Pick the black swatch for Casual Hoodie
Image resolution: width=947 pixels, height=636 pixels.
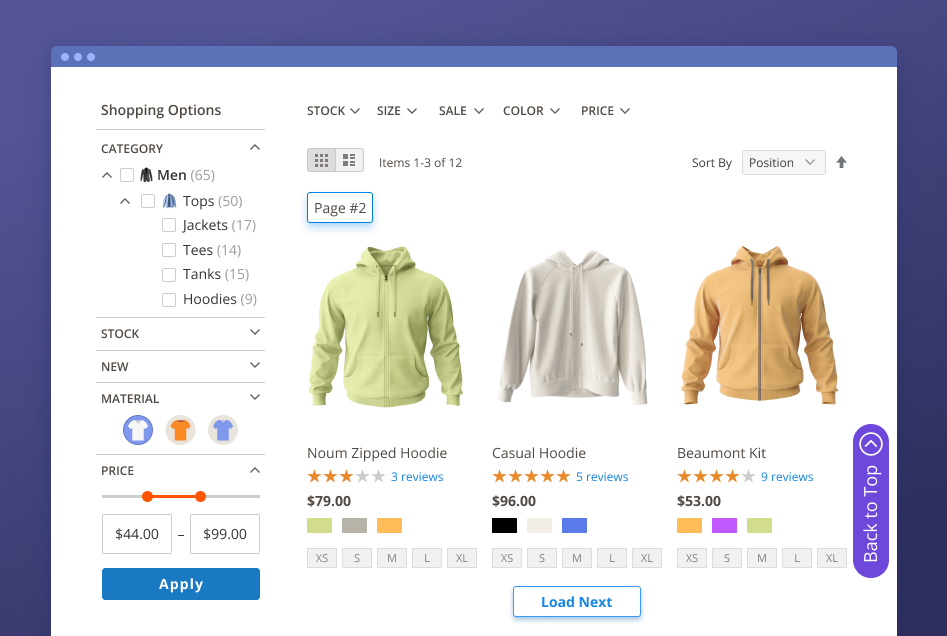pyautogui.click(x=504, y=526)
